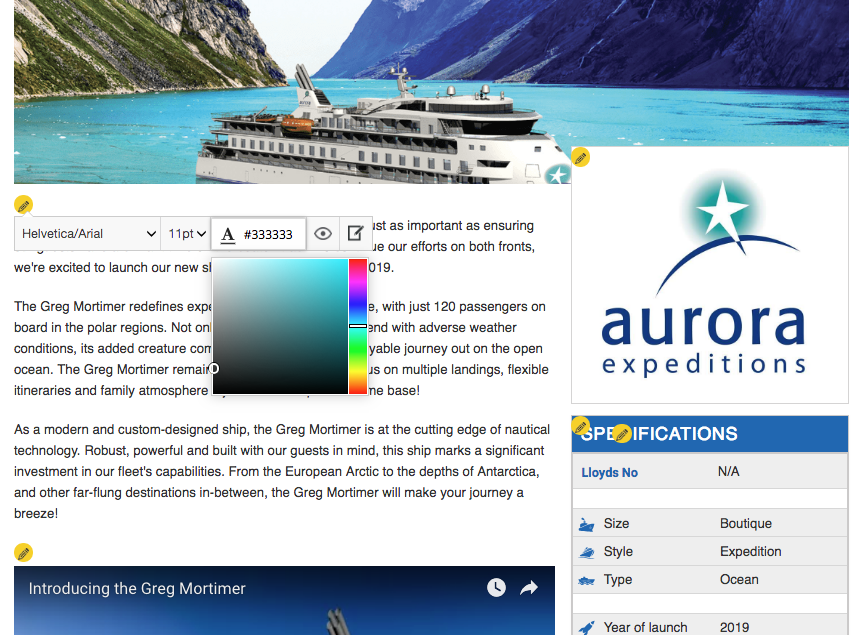Click the ship icon next to Size

click(x=586, y=525)
